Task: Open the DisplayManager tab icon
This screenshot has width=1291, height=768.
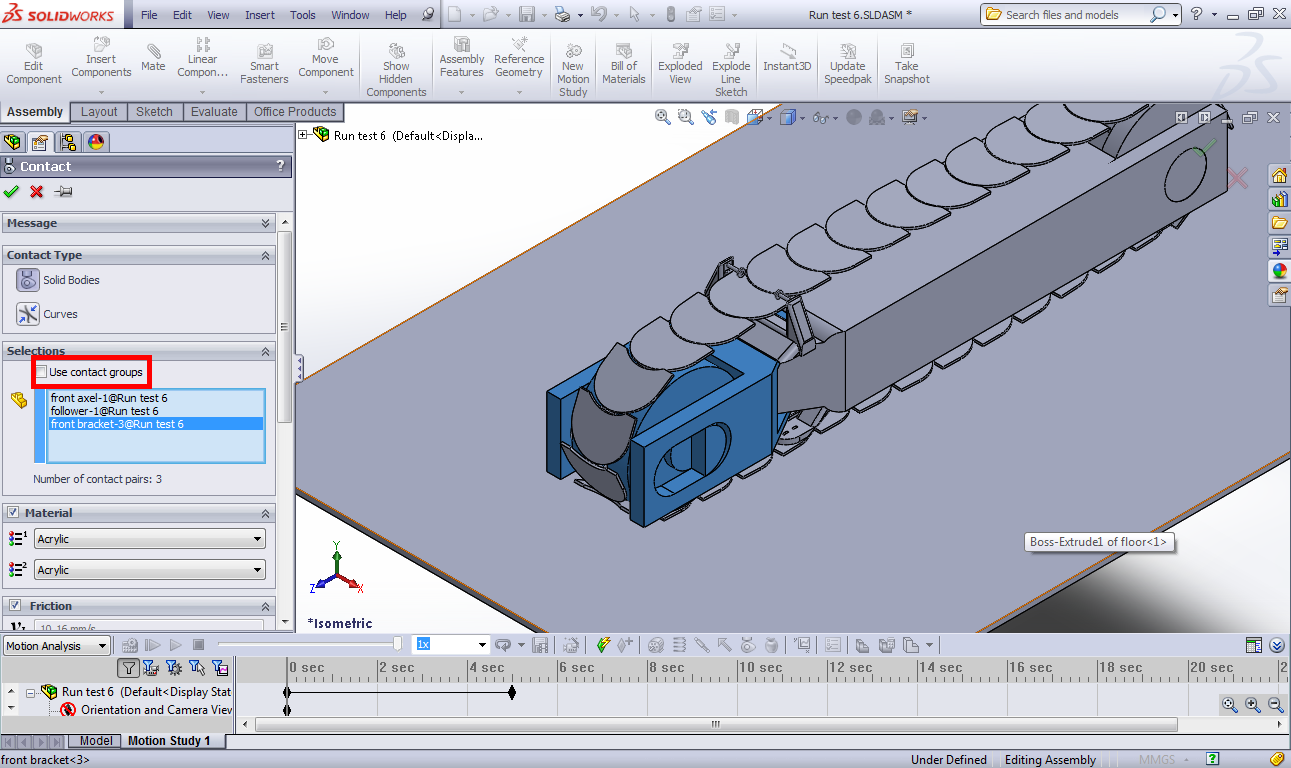Action: [95, 142]
